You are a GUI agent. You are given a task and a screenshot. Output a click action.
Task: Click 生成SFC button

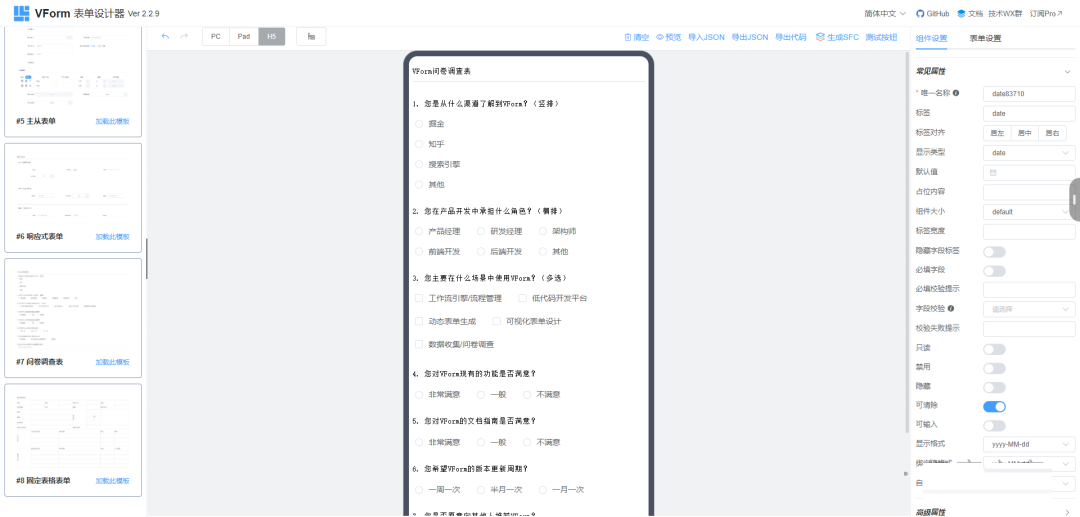coord(837,37)
